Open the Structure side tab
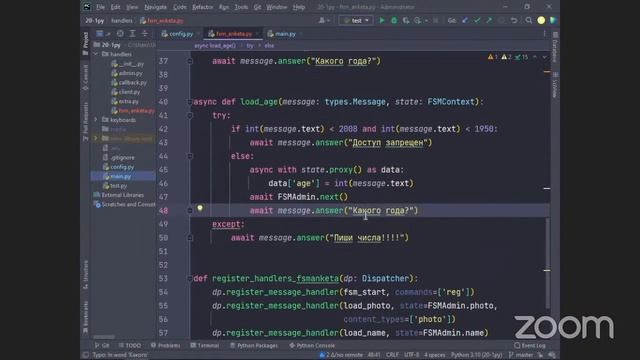 (85, 275)
